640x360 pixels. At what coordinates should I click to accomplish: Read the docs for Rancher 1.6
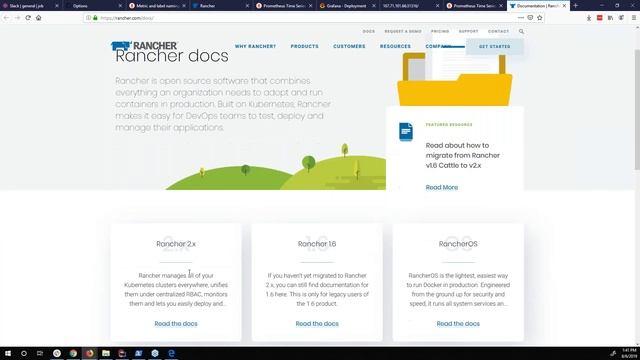pyautogui.click(x=317, y=324)
